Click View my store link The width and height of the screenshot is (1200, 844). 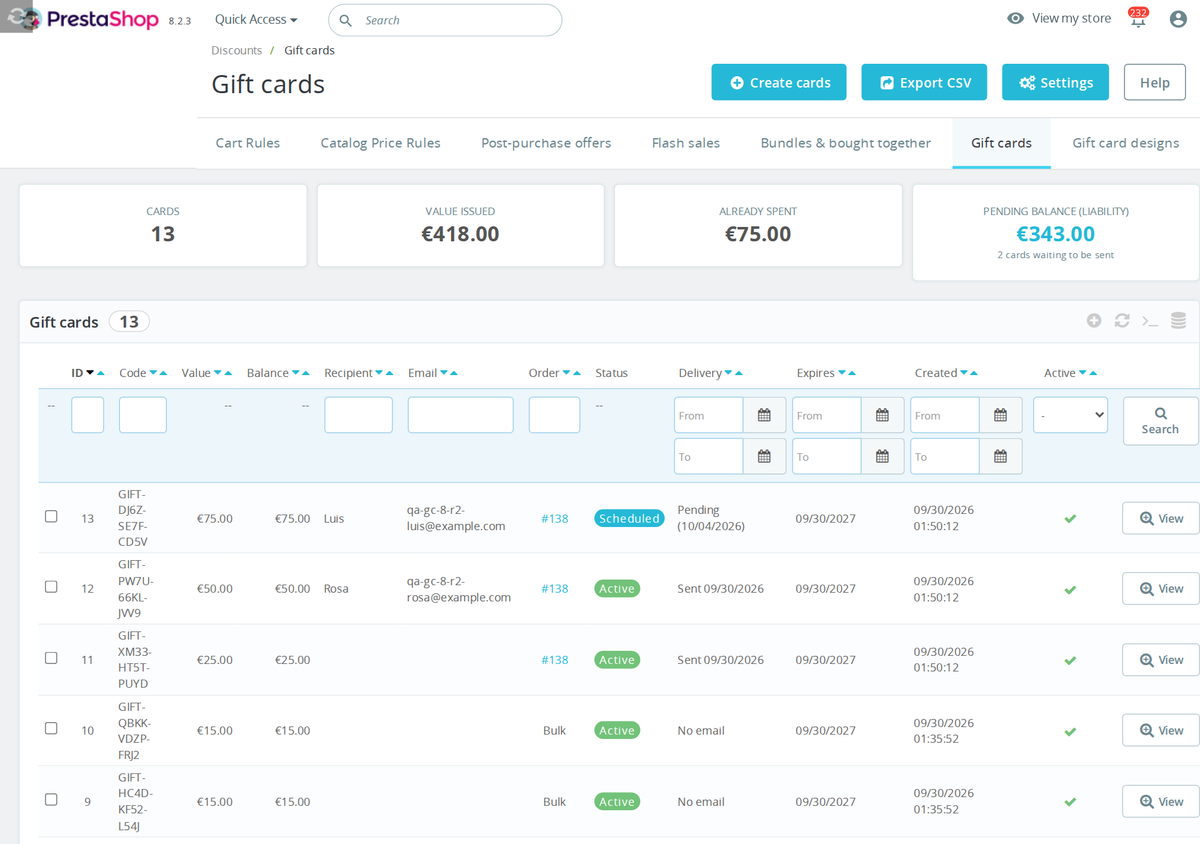click(x=1059, y=18)
